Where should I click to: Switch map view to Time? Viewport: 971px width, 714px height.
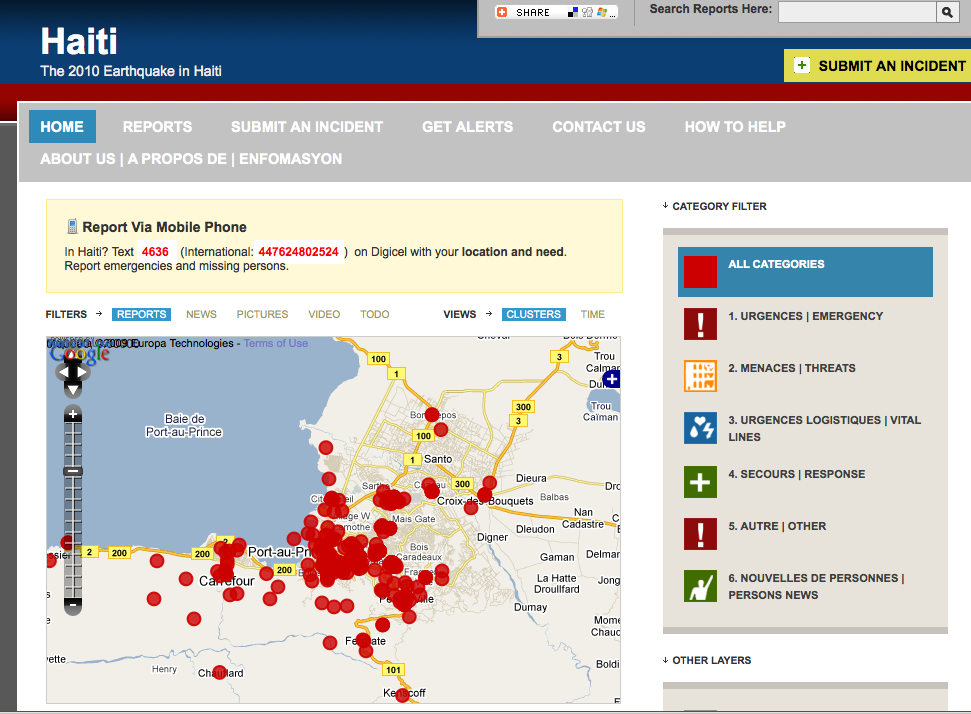(x=592, y=314)
